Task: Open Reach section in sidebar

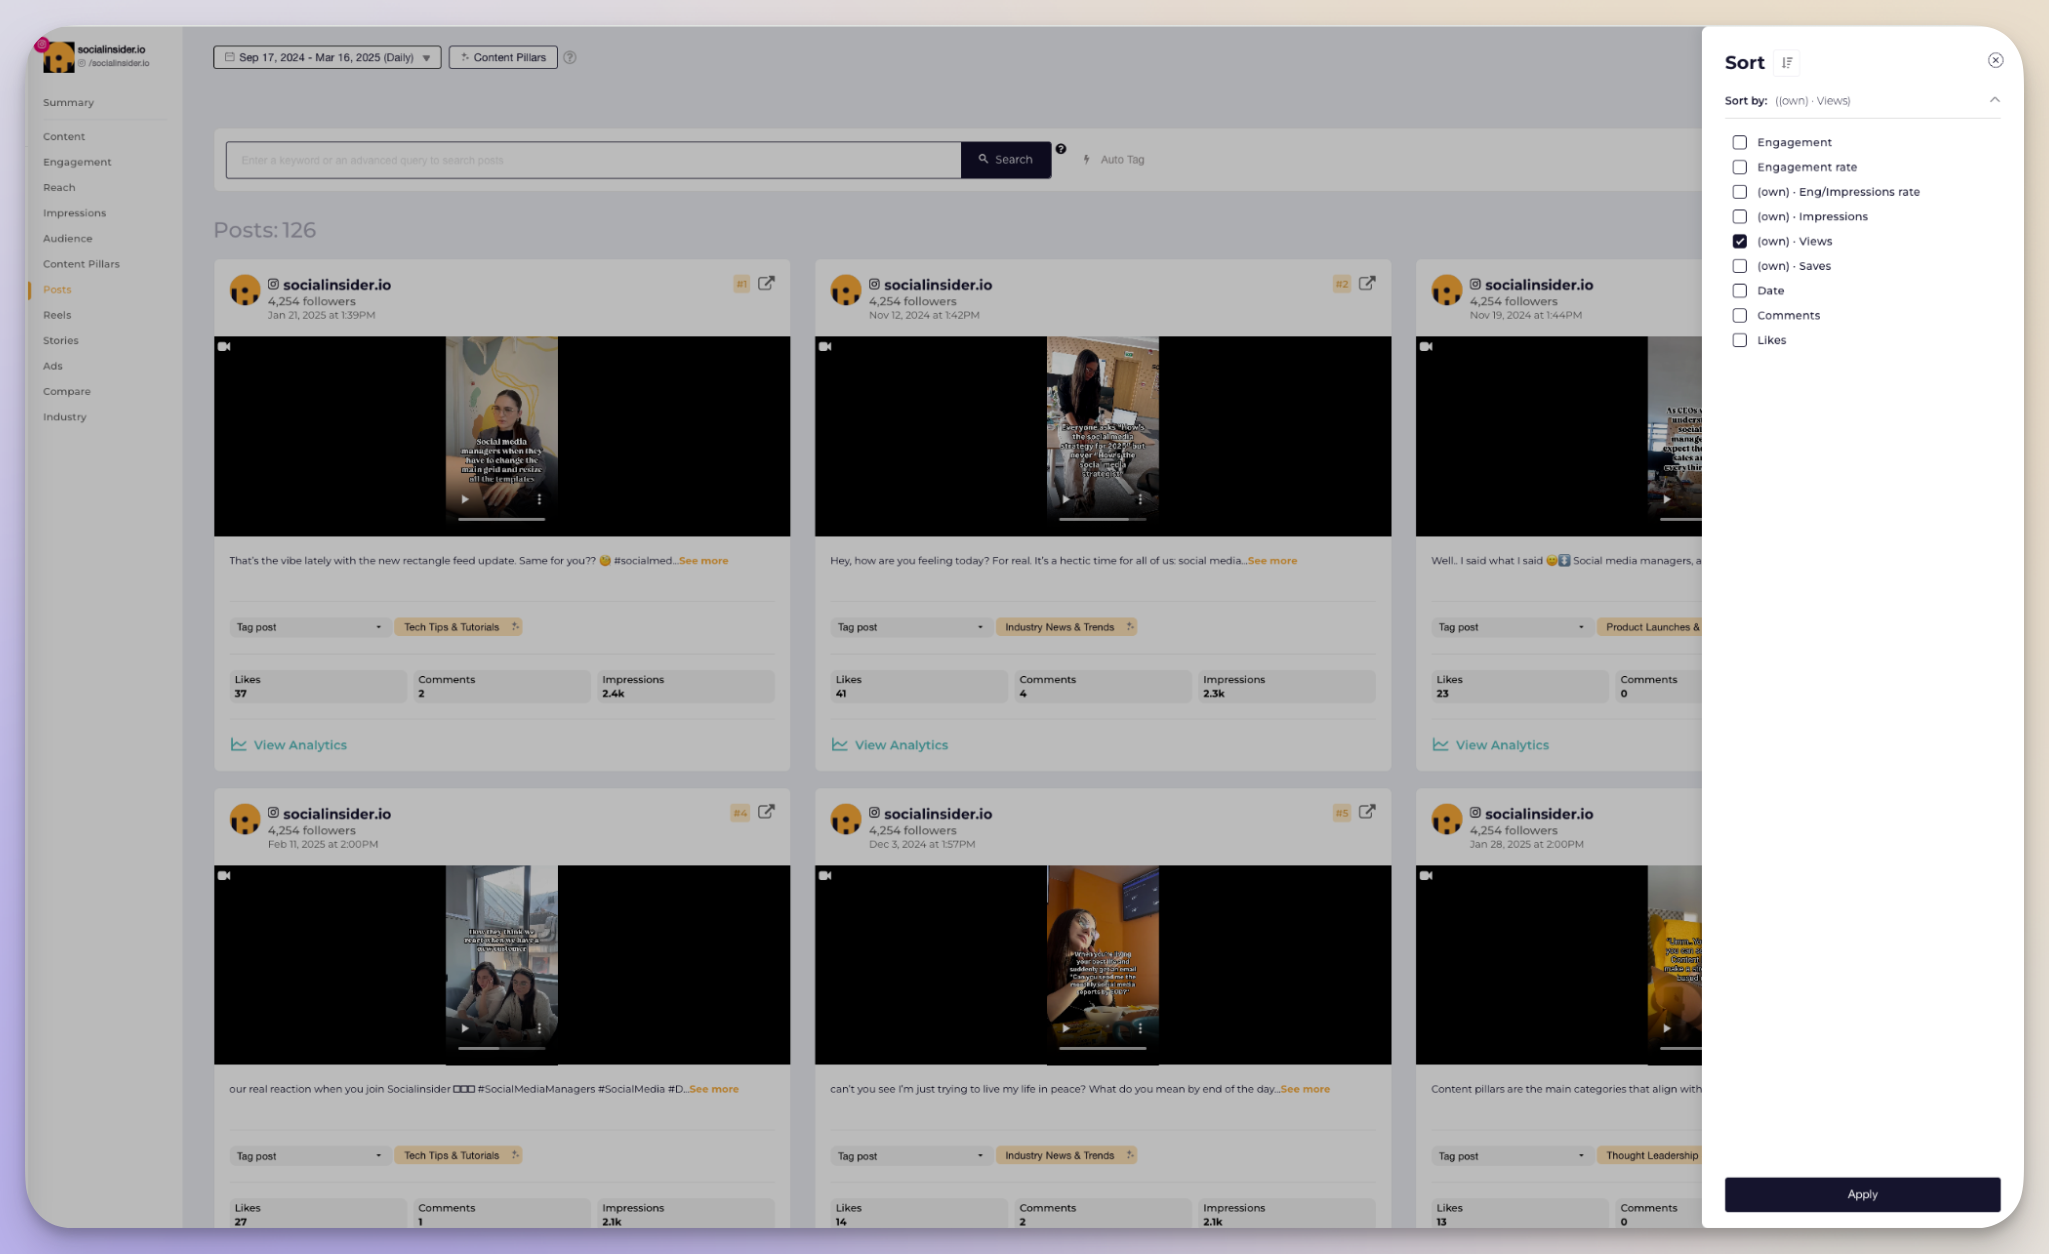Action: (x=59, y=187)
